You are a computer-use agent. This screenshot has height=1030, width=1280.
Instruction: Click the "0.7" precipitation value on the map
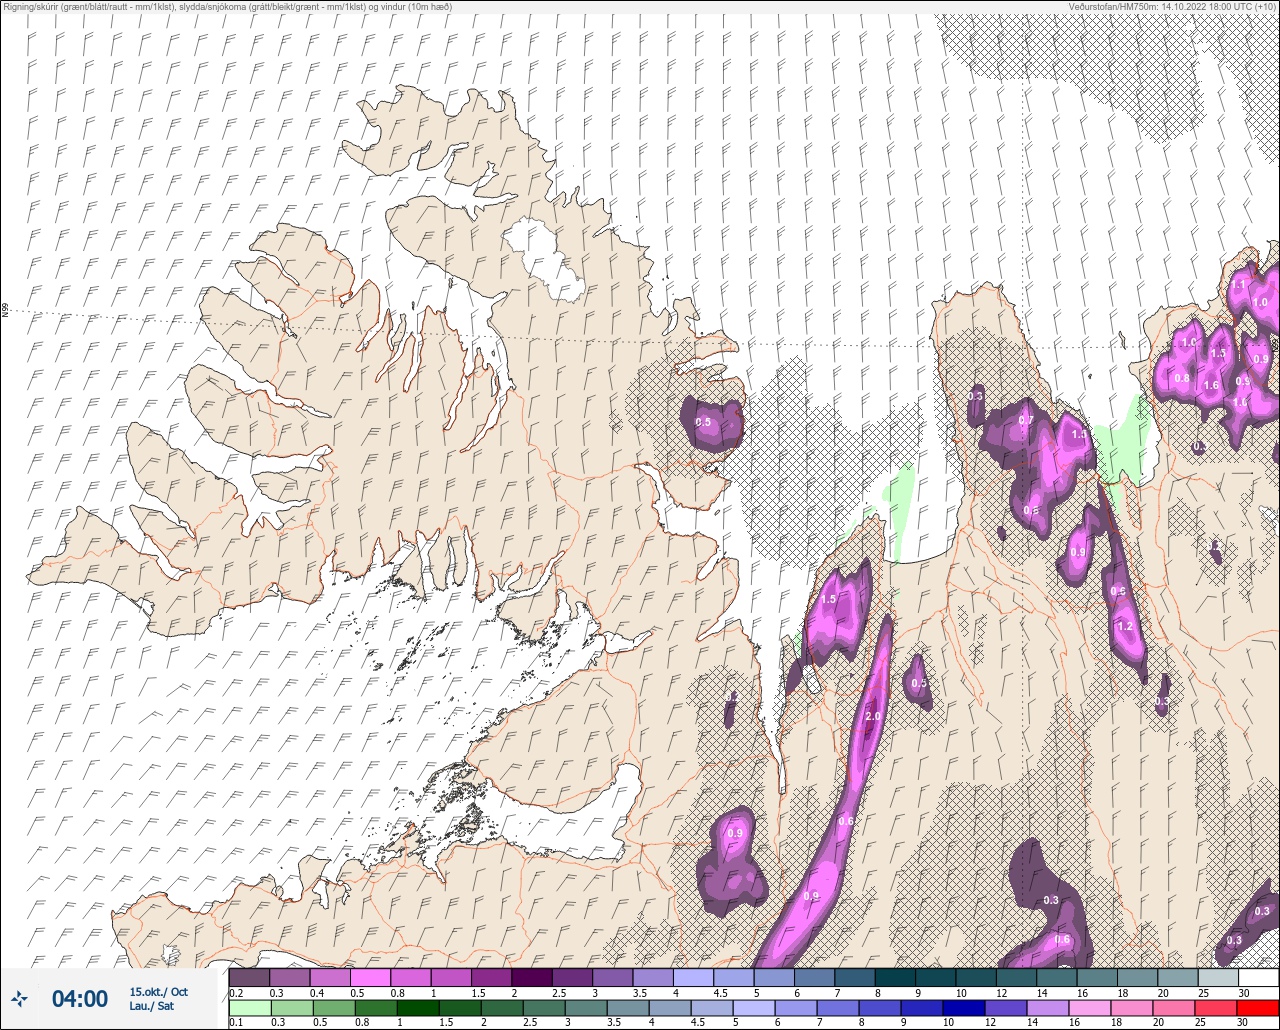[1026, 420]
